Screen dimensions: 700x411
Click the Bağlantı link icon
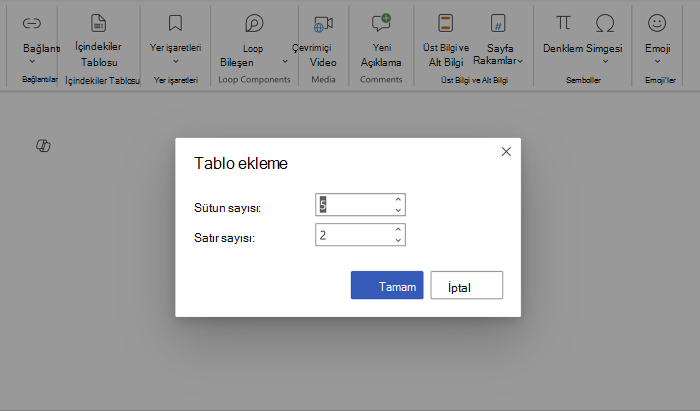point(32,23)
